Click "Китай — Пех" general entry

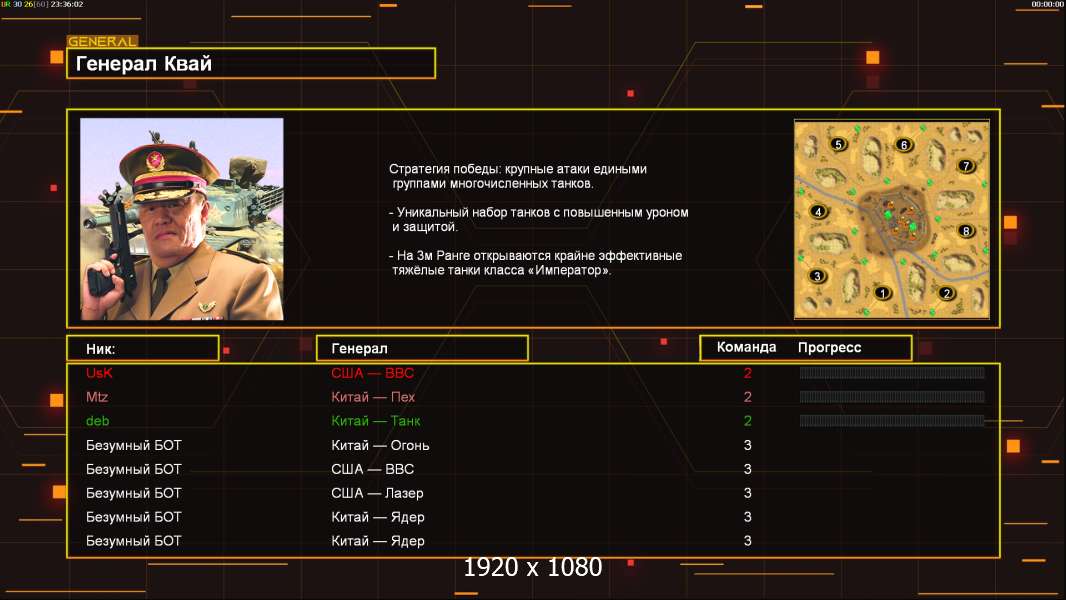coord(373,397)
